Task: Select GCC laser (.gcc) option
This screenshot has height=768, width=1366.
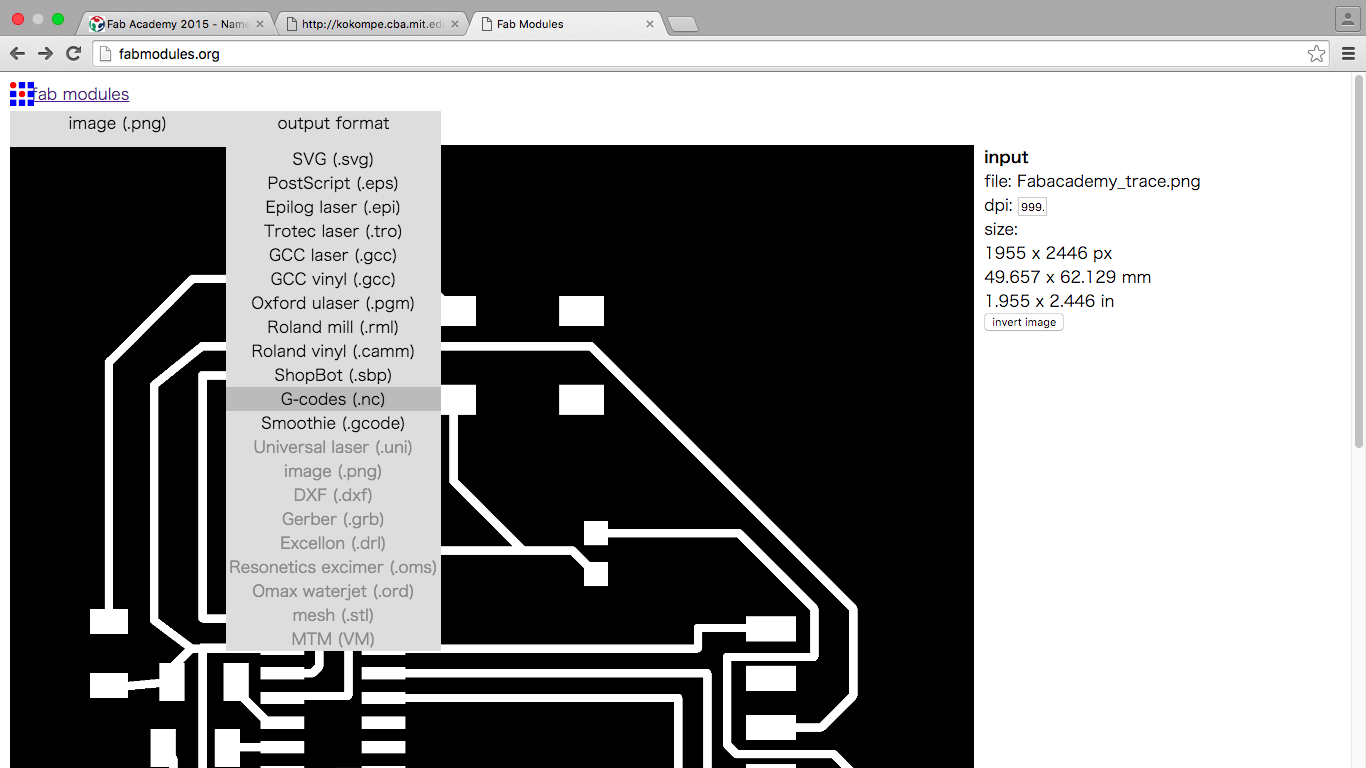Action: tap(333, 255)
